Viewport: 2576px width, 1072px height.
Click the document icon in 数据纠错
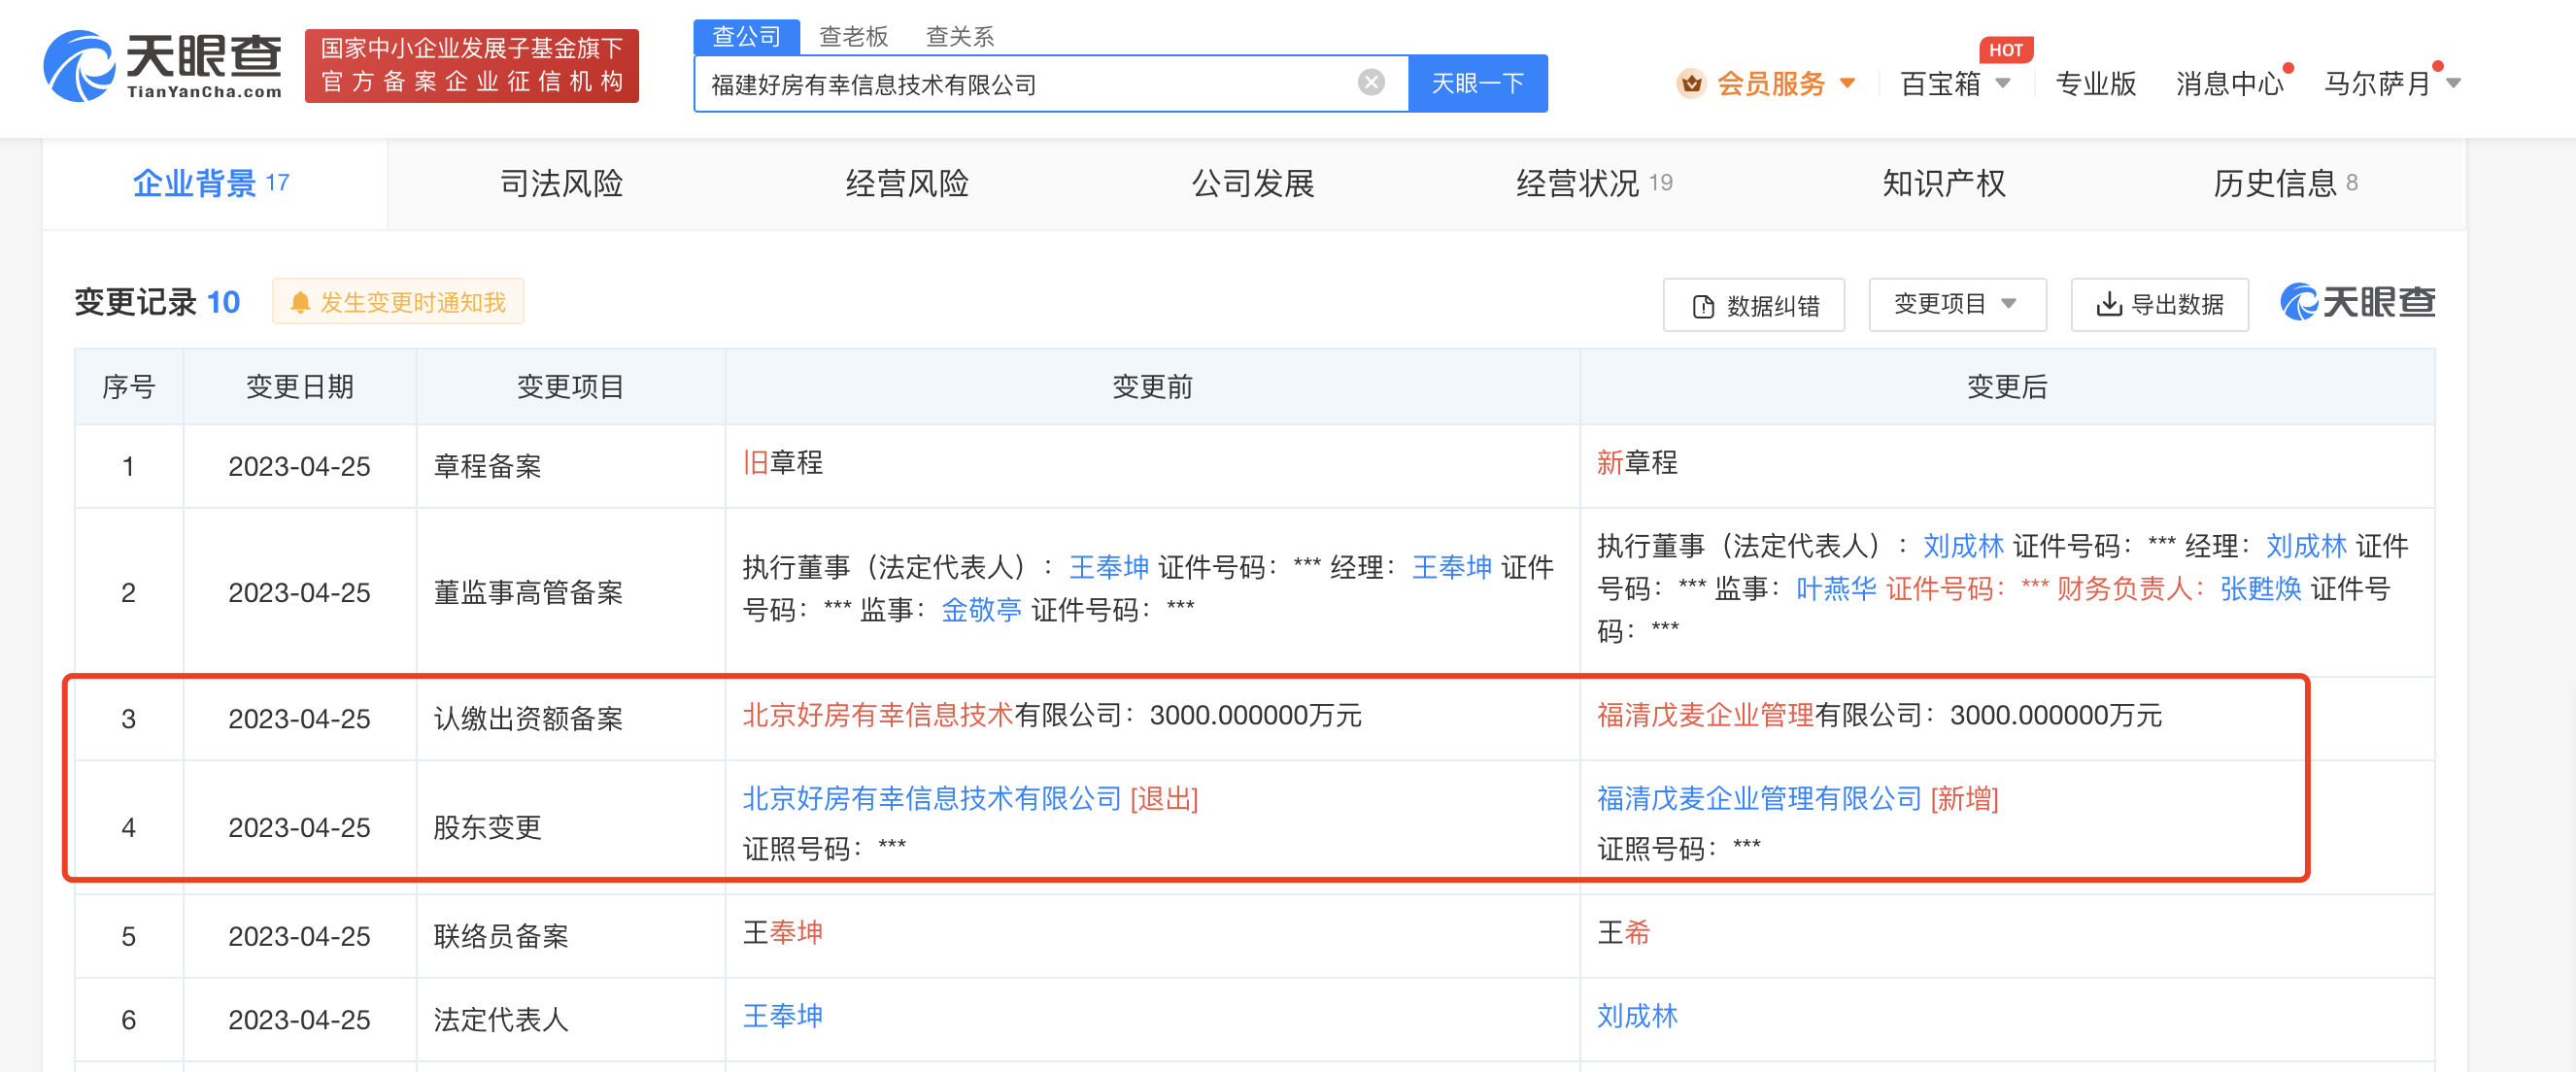tap(1703, 306)
